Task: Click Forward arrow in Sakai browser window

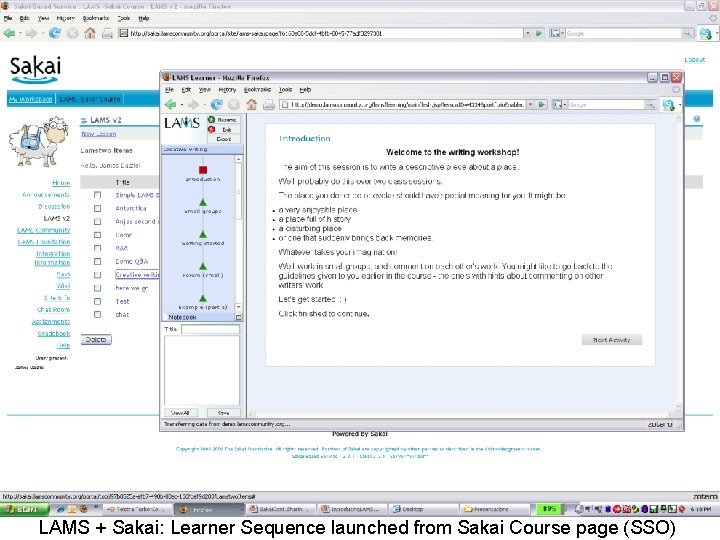Action: [31, 33]
